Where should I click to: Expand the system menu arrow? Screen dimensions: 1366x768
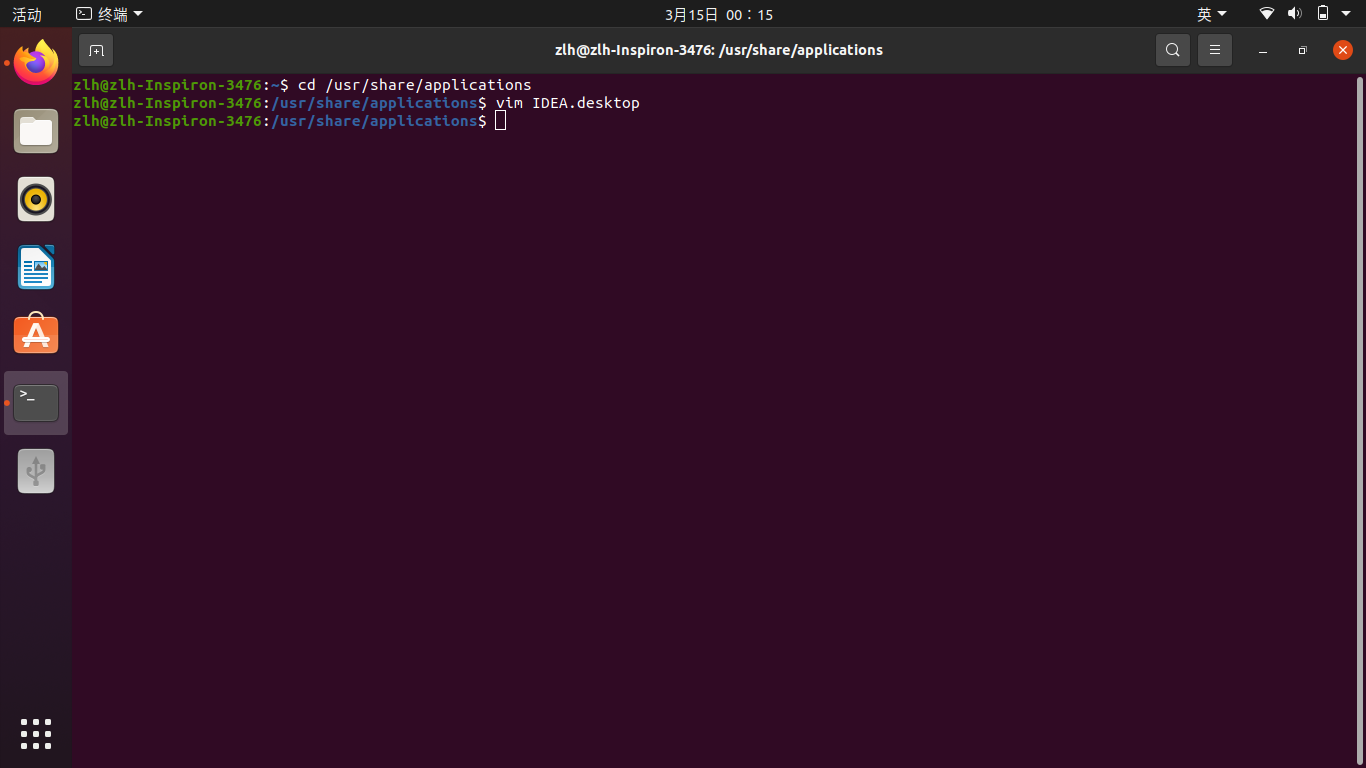pyautogui.click(x=1346, y=14)
